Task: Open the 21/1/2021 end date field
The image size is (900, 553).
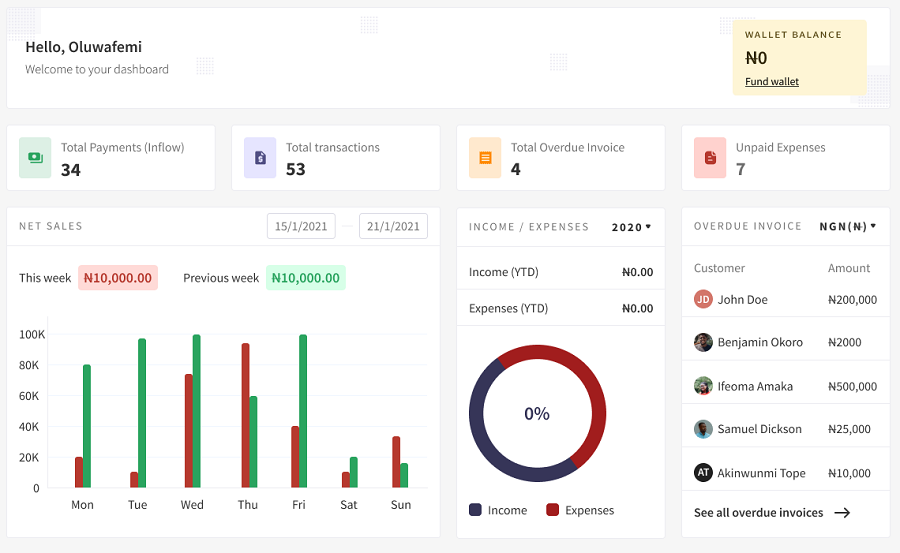Action: 393,226
